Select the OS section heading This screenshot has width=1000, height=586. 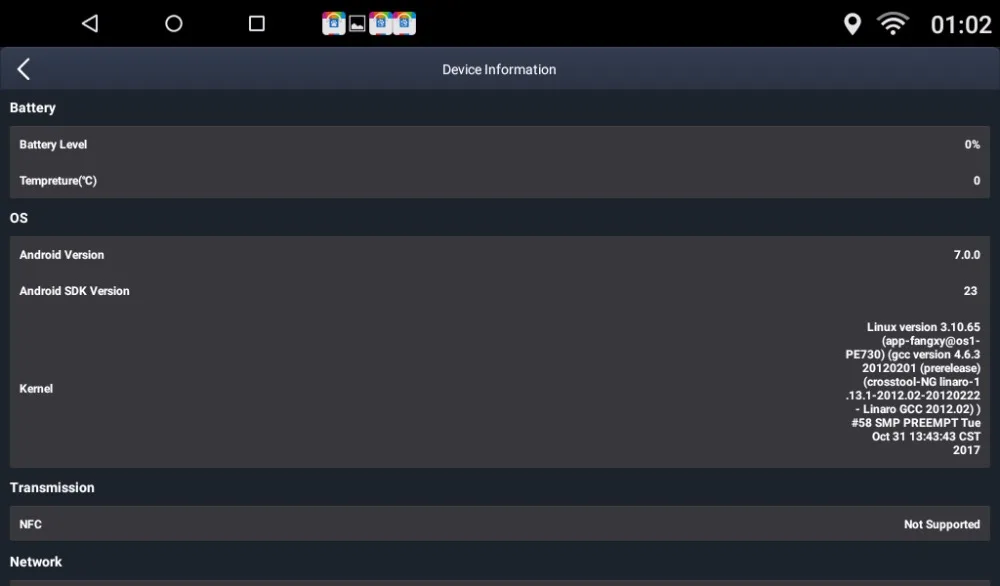[18, 218]
